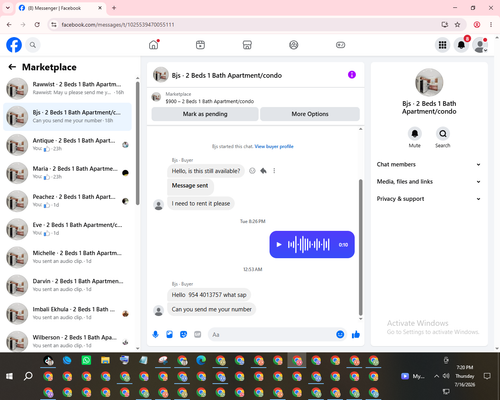Screen dimensions: 500x400
Task: Select the 'Hello 954 4013757 what sap' message
Action: coord(209,295)
